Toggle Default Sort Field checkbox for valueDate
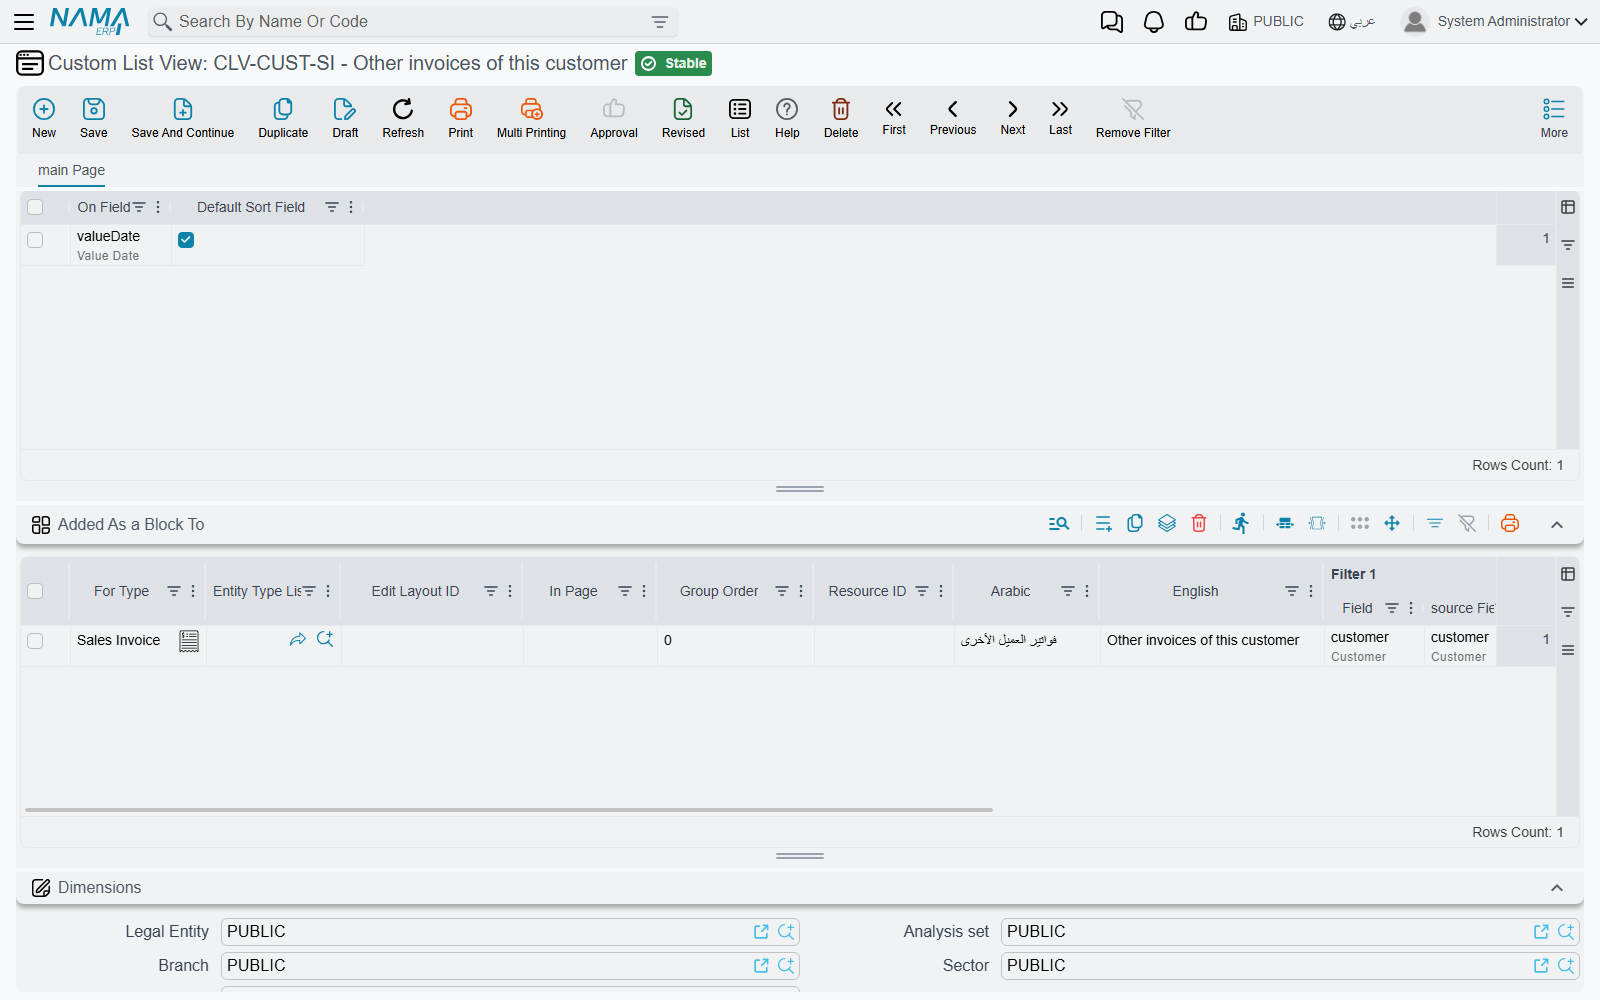 (x=186, y=240)
